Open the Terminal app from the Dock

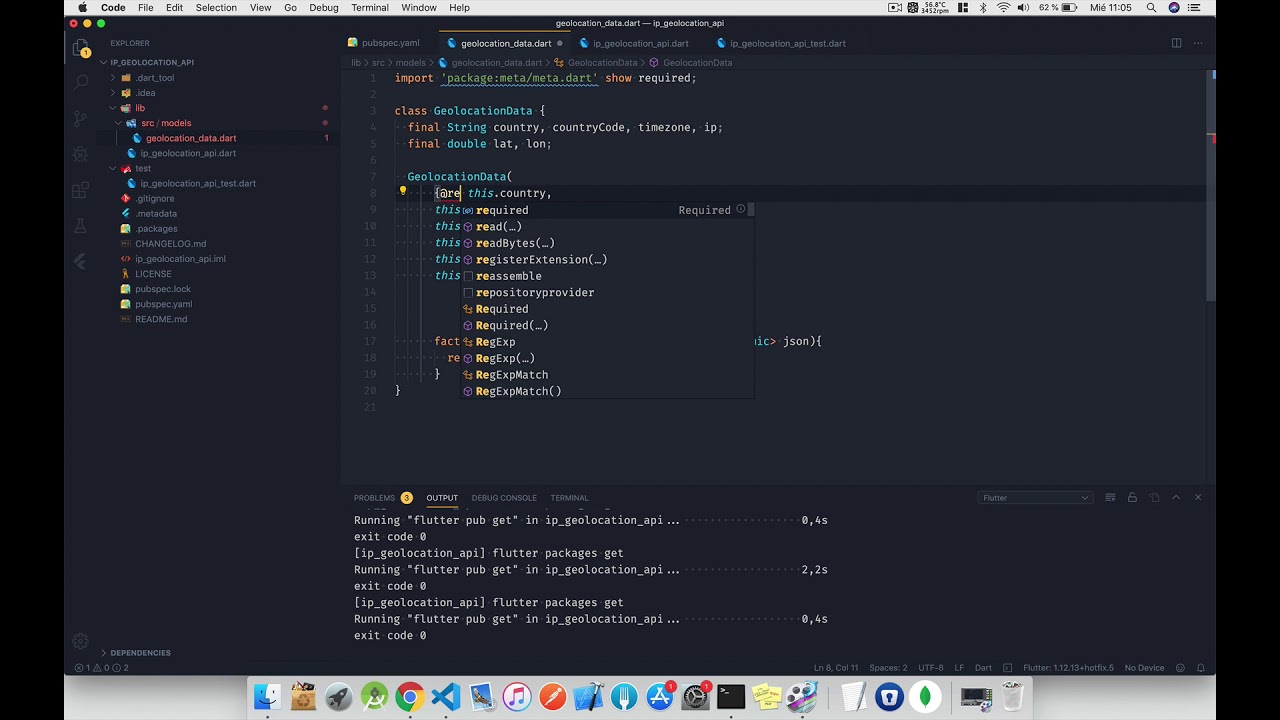point(731,696)
